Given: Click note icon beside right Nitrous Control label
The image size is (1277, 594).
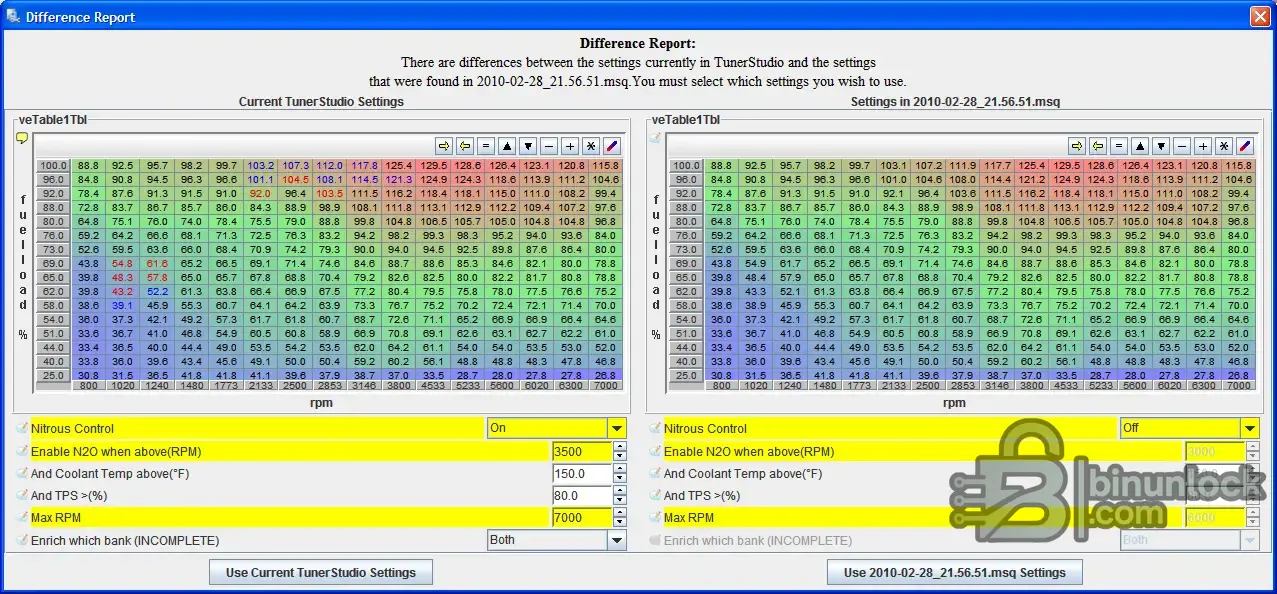Looking at the screenshot, I should (655, 428).
